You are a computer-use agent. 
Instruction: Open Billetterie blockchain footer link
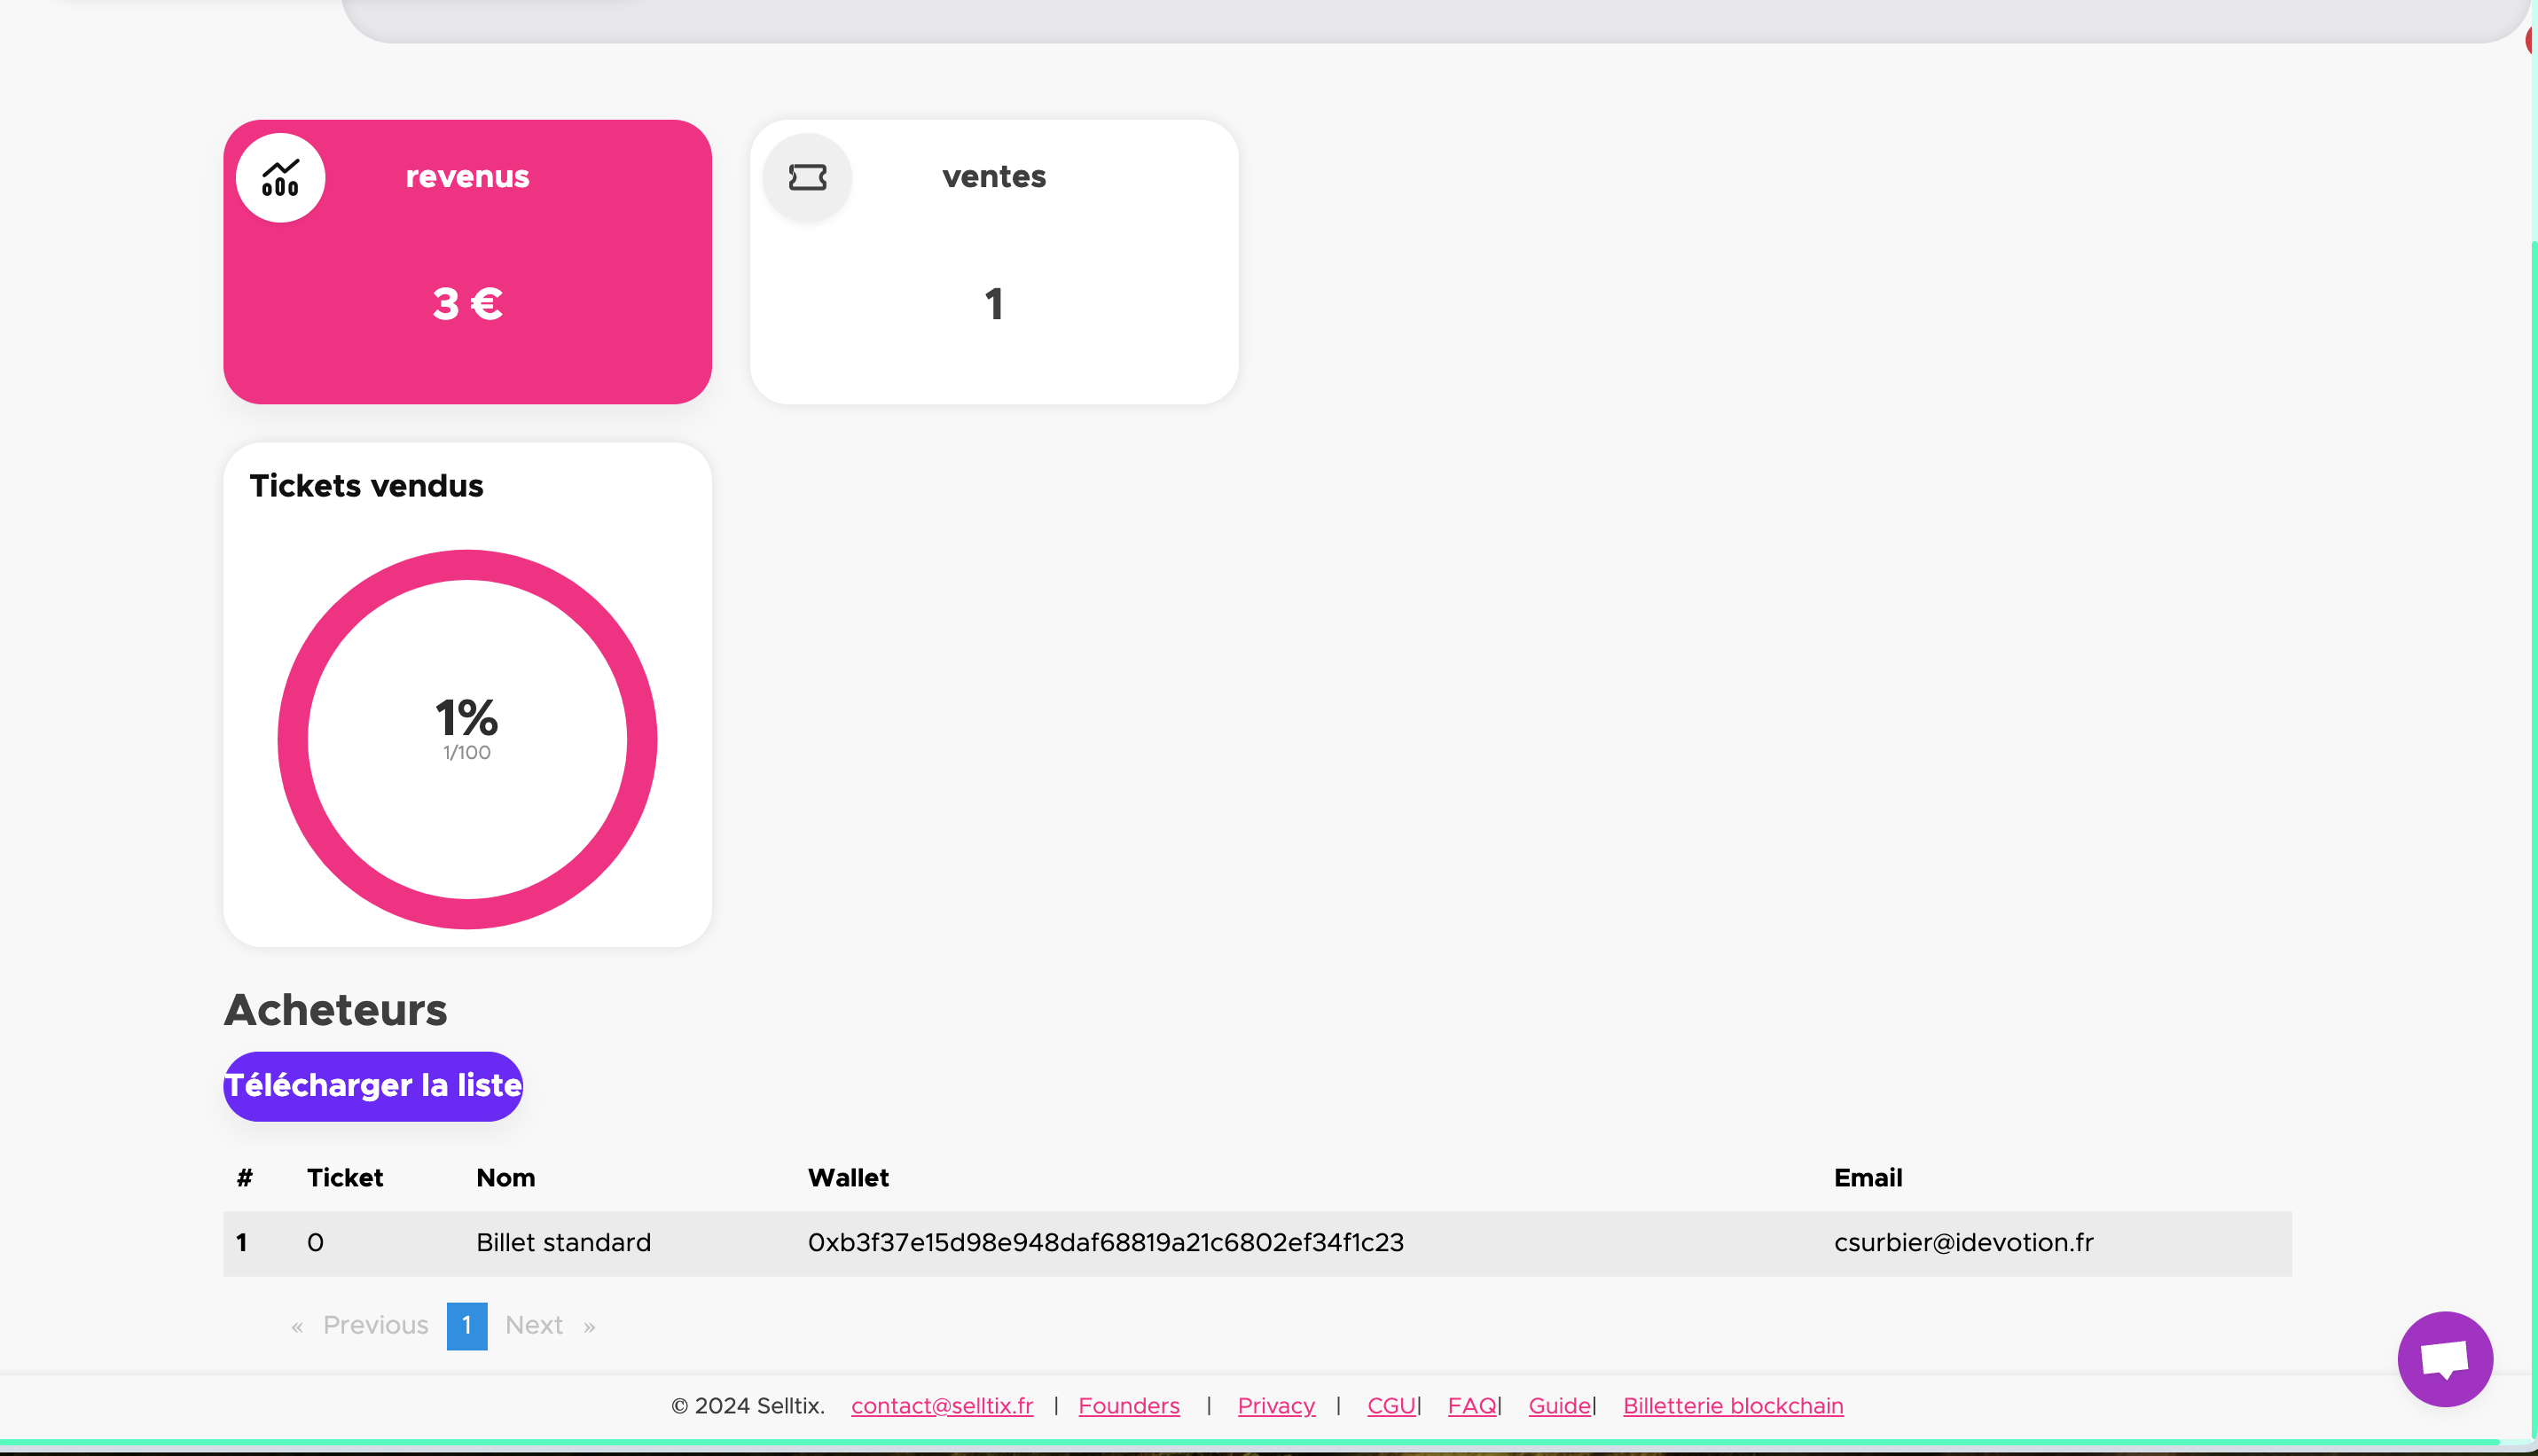pyautogui.click(x=1732, y=1406)
